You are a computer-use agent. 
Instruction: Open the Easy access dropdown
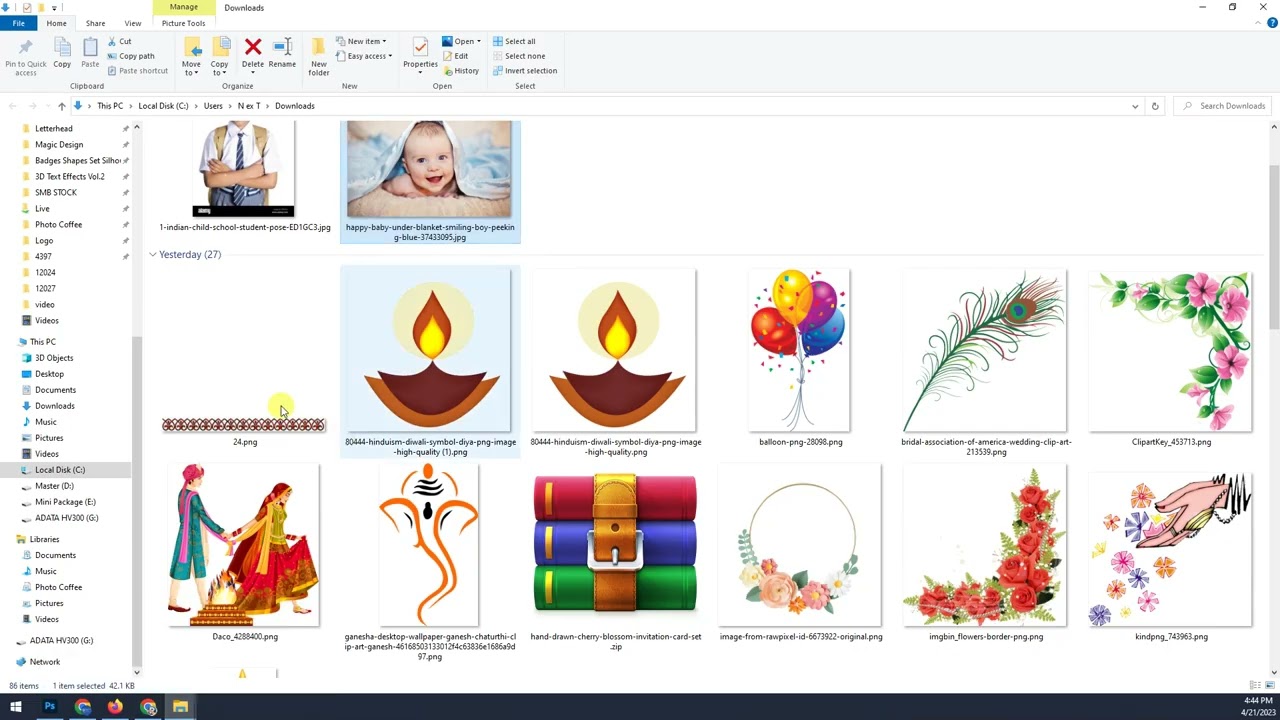tap(364, 56)
